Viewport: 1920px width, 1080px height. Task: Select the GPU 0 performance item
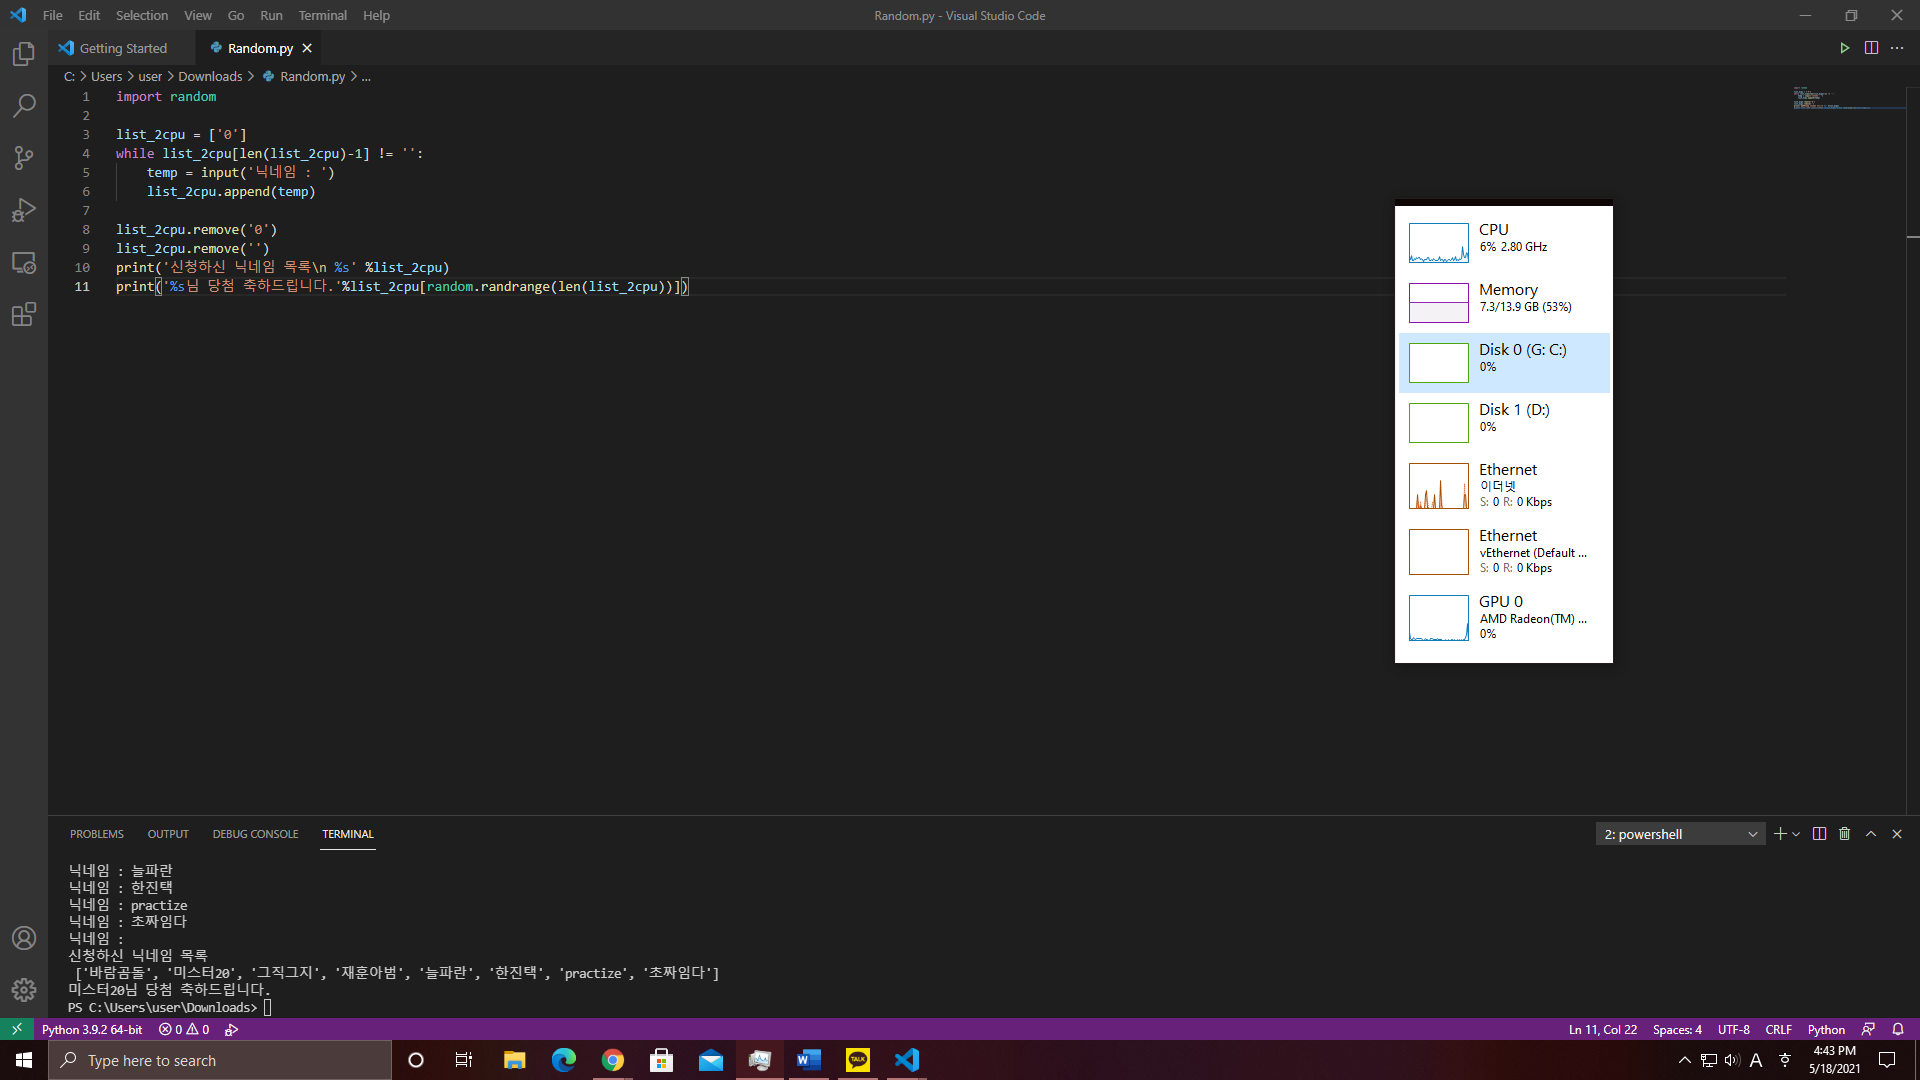pyautogui.click(x=1504, y=617)
